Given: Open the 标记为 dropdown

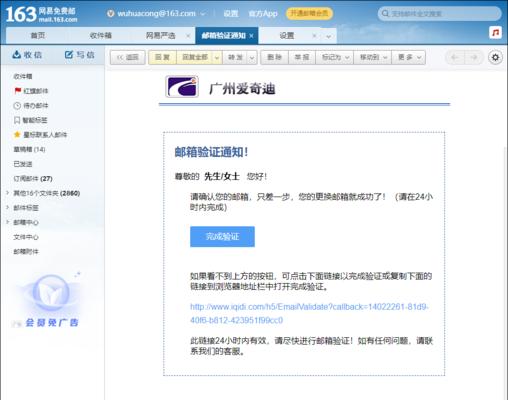Looking at the screenshot, I should coord(335,57).
